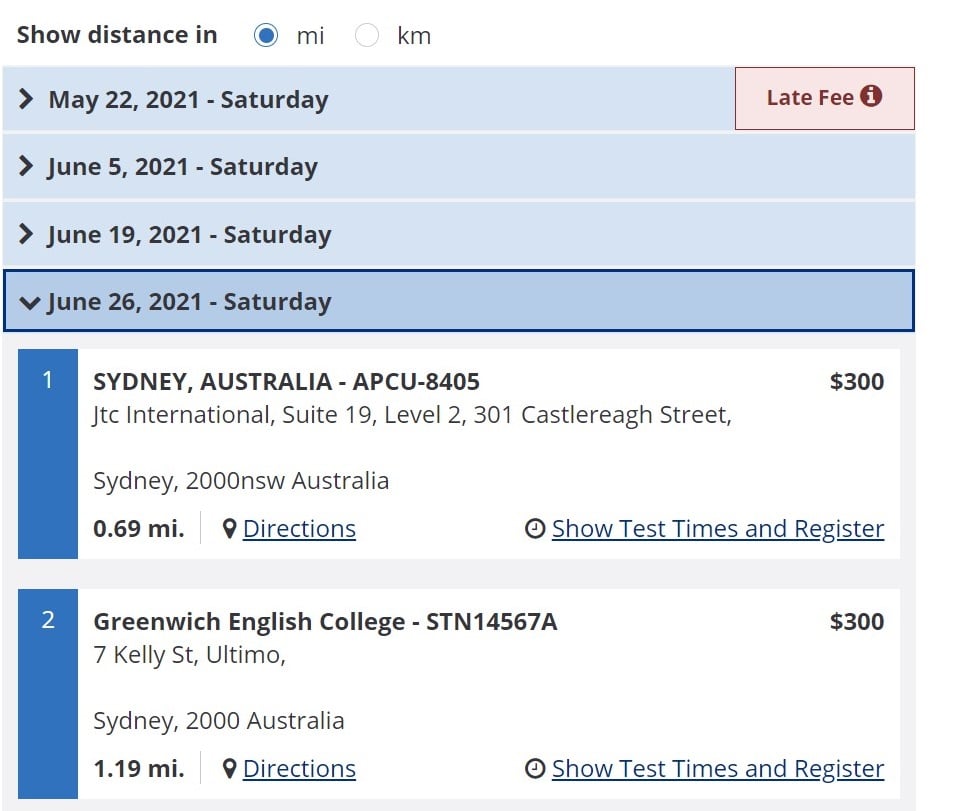Click the downward chevron on June 26 row
The image size is (959, 811).
click(31, 302)
